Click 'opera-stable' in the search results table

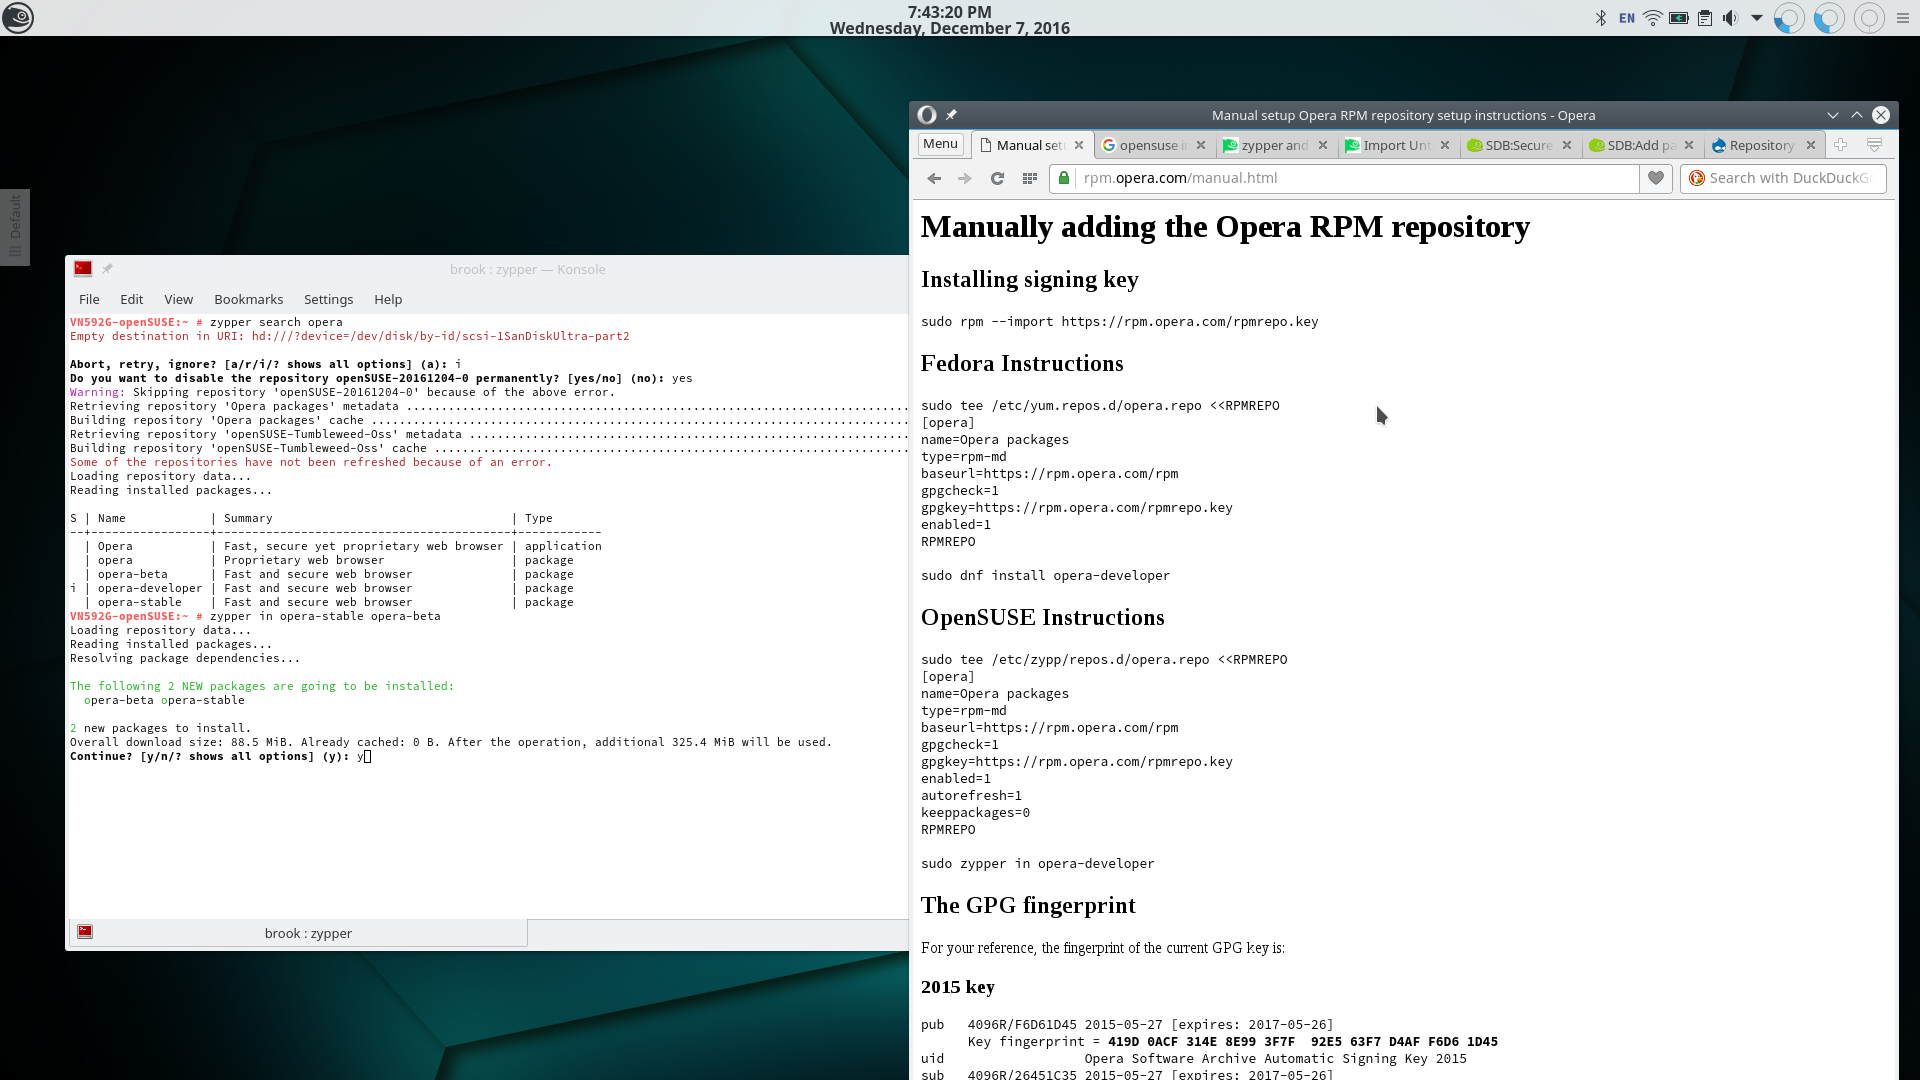coord(140,602)
